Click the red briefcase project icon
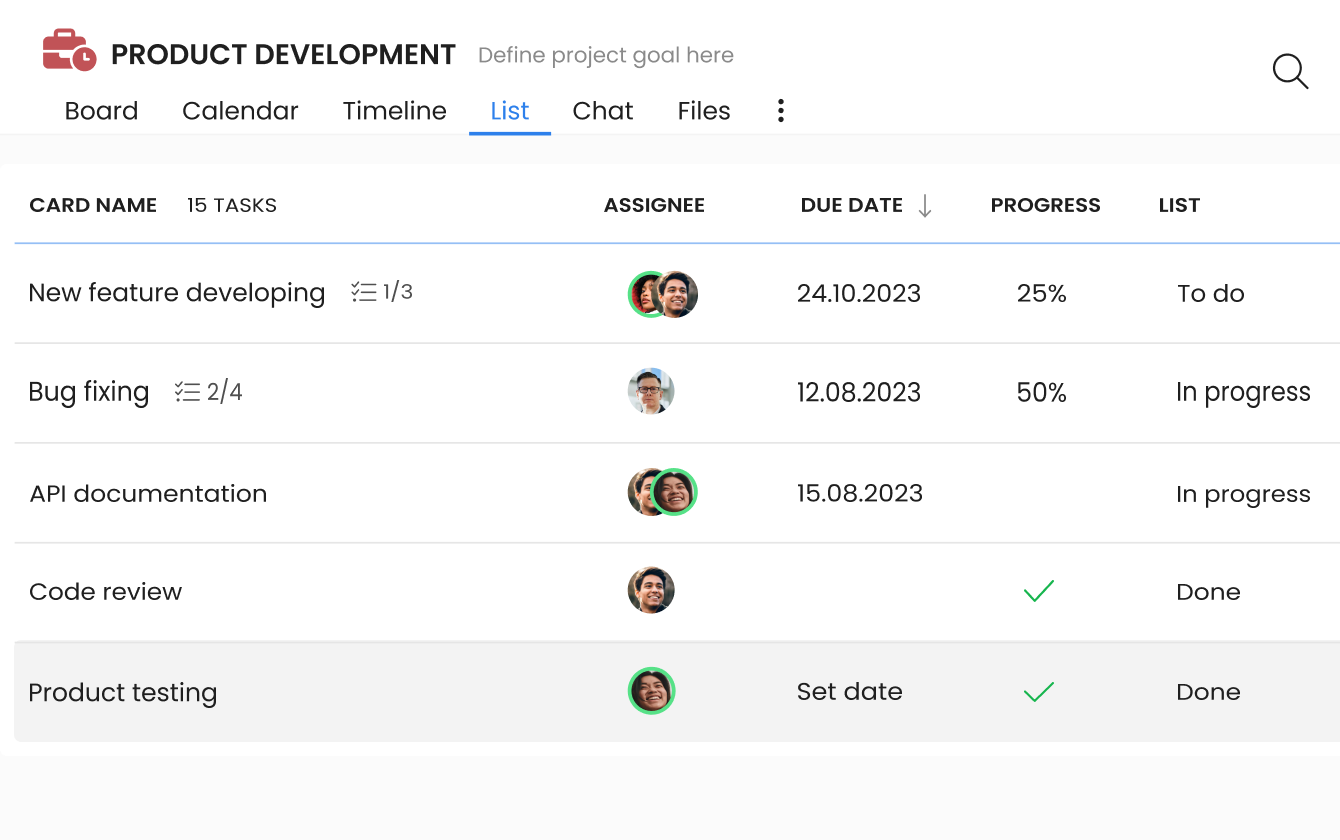The image size is (1340, 840). [69, 51]
